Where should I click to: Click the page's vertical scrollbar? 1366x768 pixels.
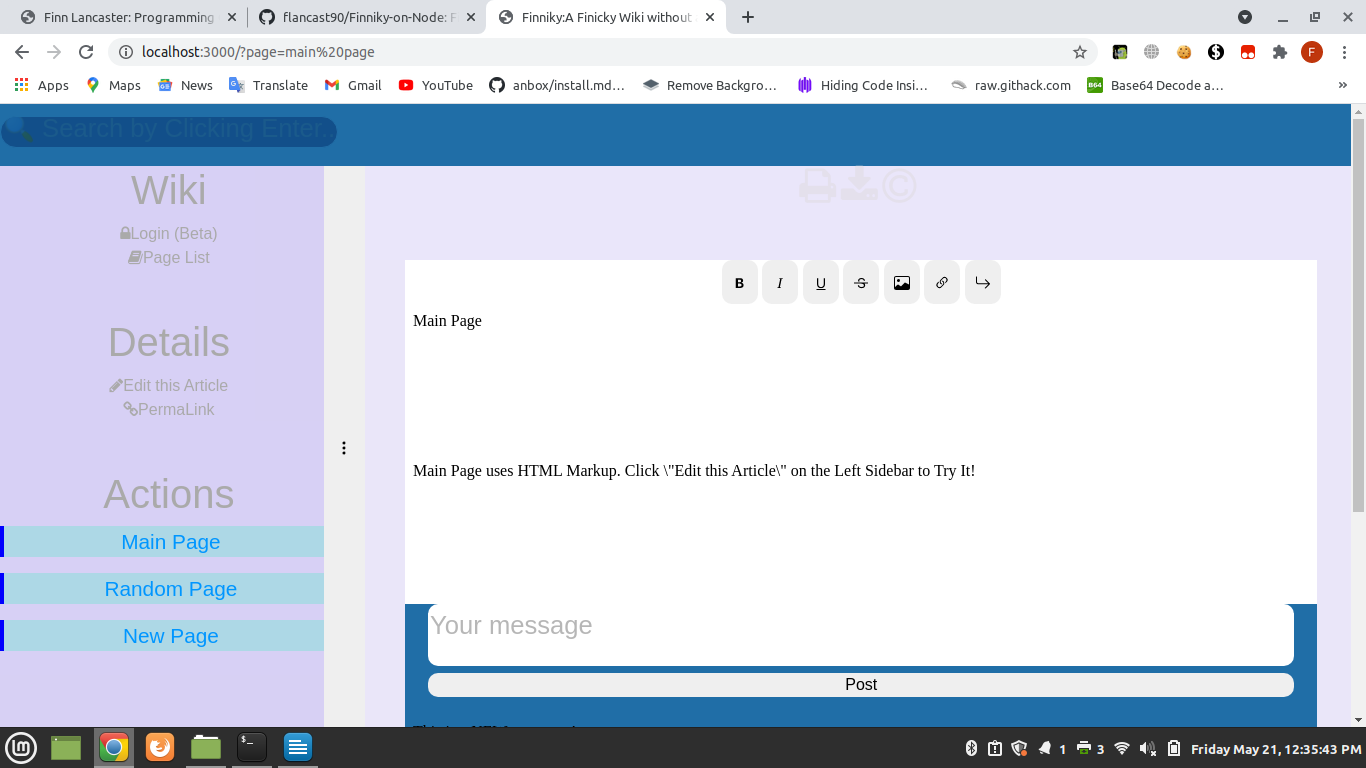1358,315
